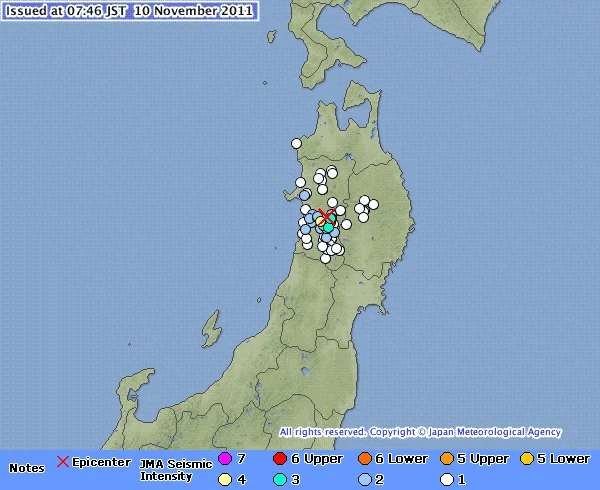Select the light blue intensity 2 legend swatch
This screenshot has width=600, height=490.
[x=365, y=479]
